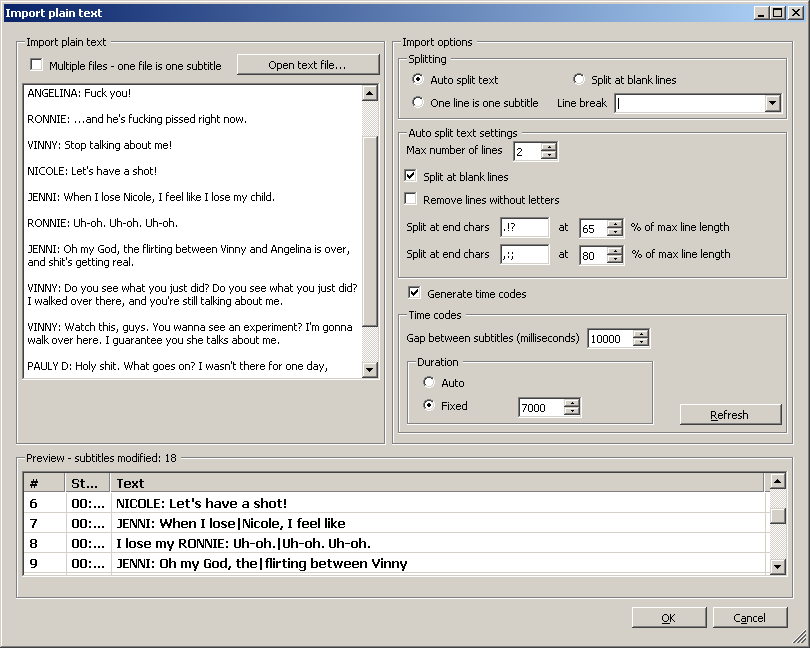Screen dimensions: 810x648
Task: Switch splitting to 'Split at blank lines'
Action: click(x=578, y=79)
